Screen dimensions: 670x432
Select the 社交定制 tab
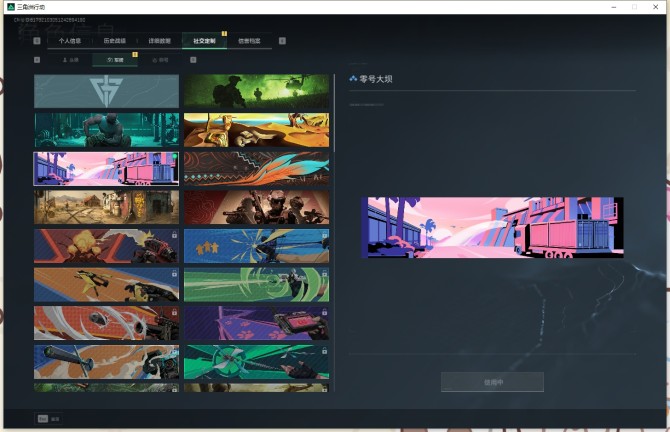(204, 41)
